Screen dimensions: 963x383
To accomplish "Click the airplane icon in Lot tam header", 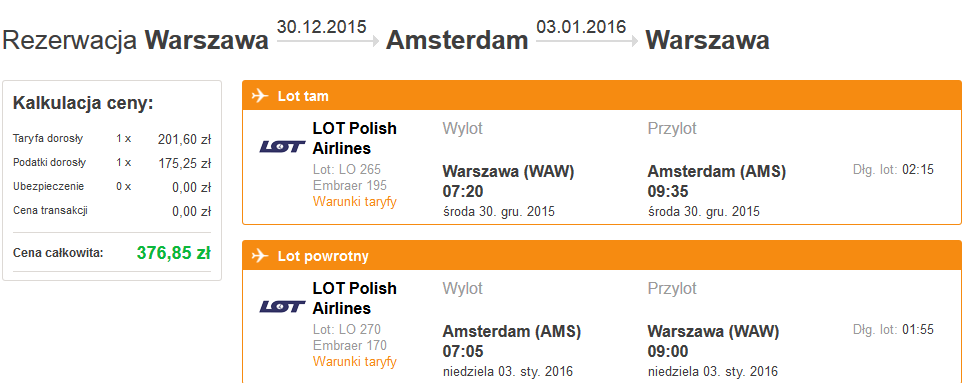I will [x=260, y=96].
